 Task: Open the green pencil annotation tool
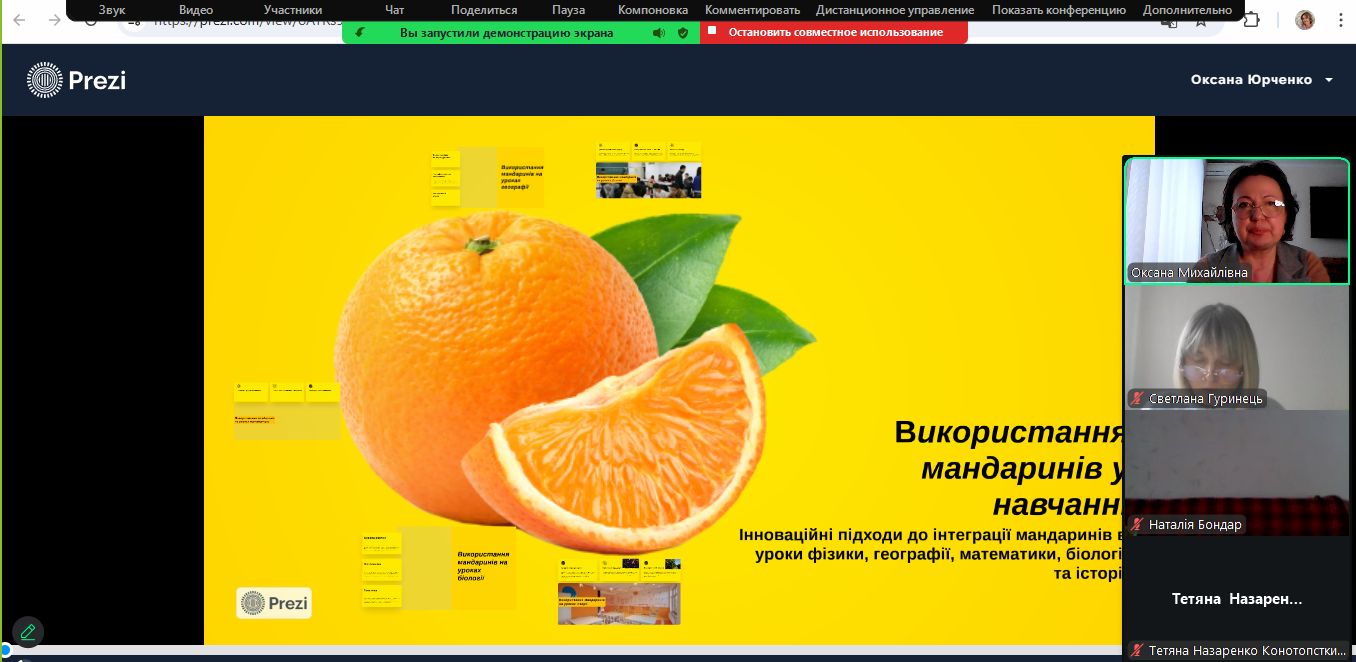28,631
